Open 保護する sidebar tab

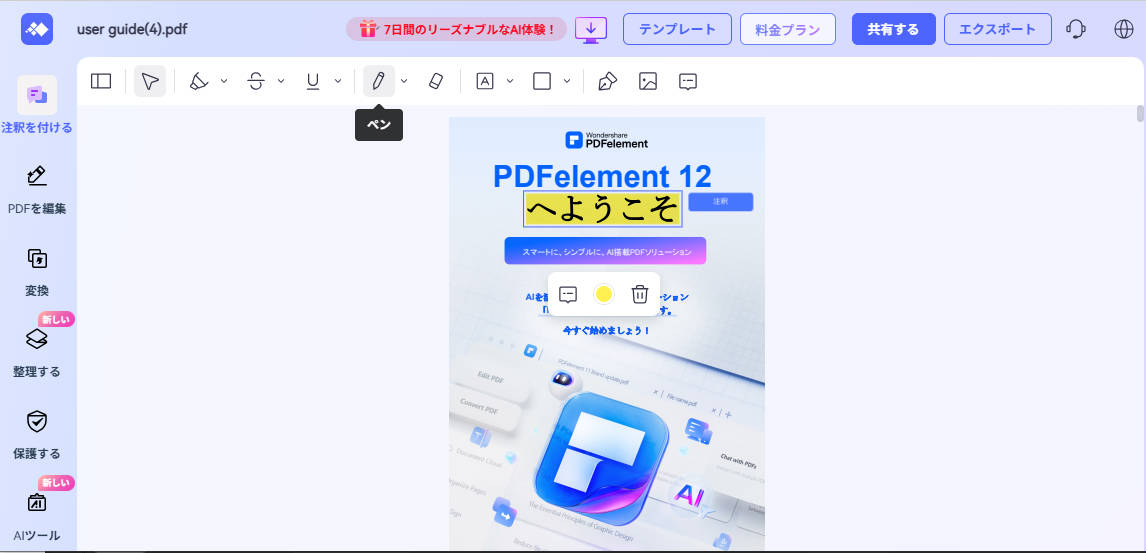37,434
